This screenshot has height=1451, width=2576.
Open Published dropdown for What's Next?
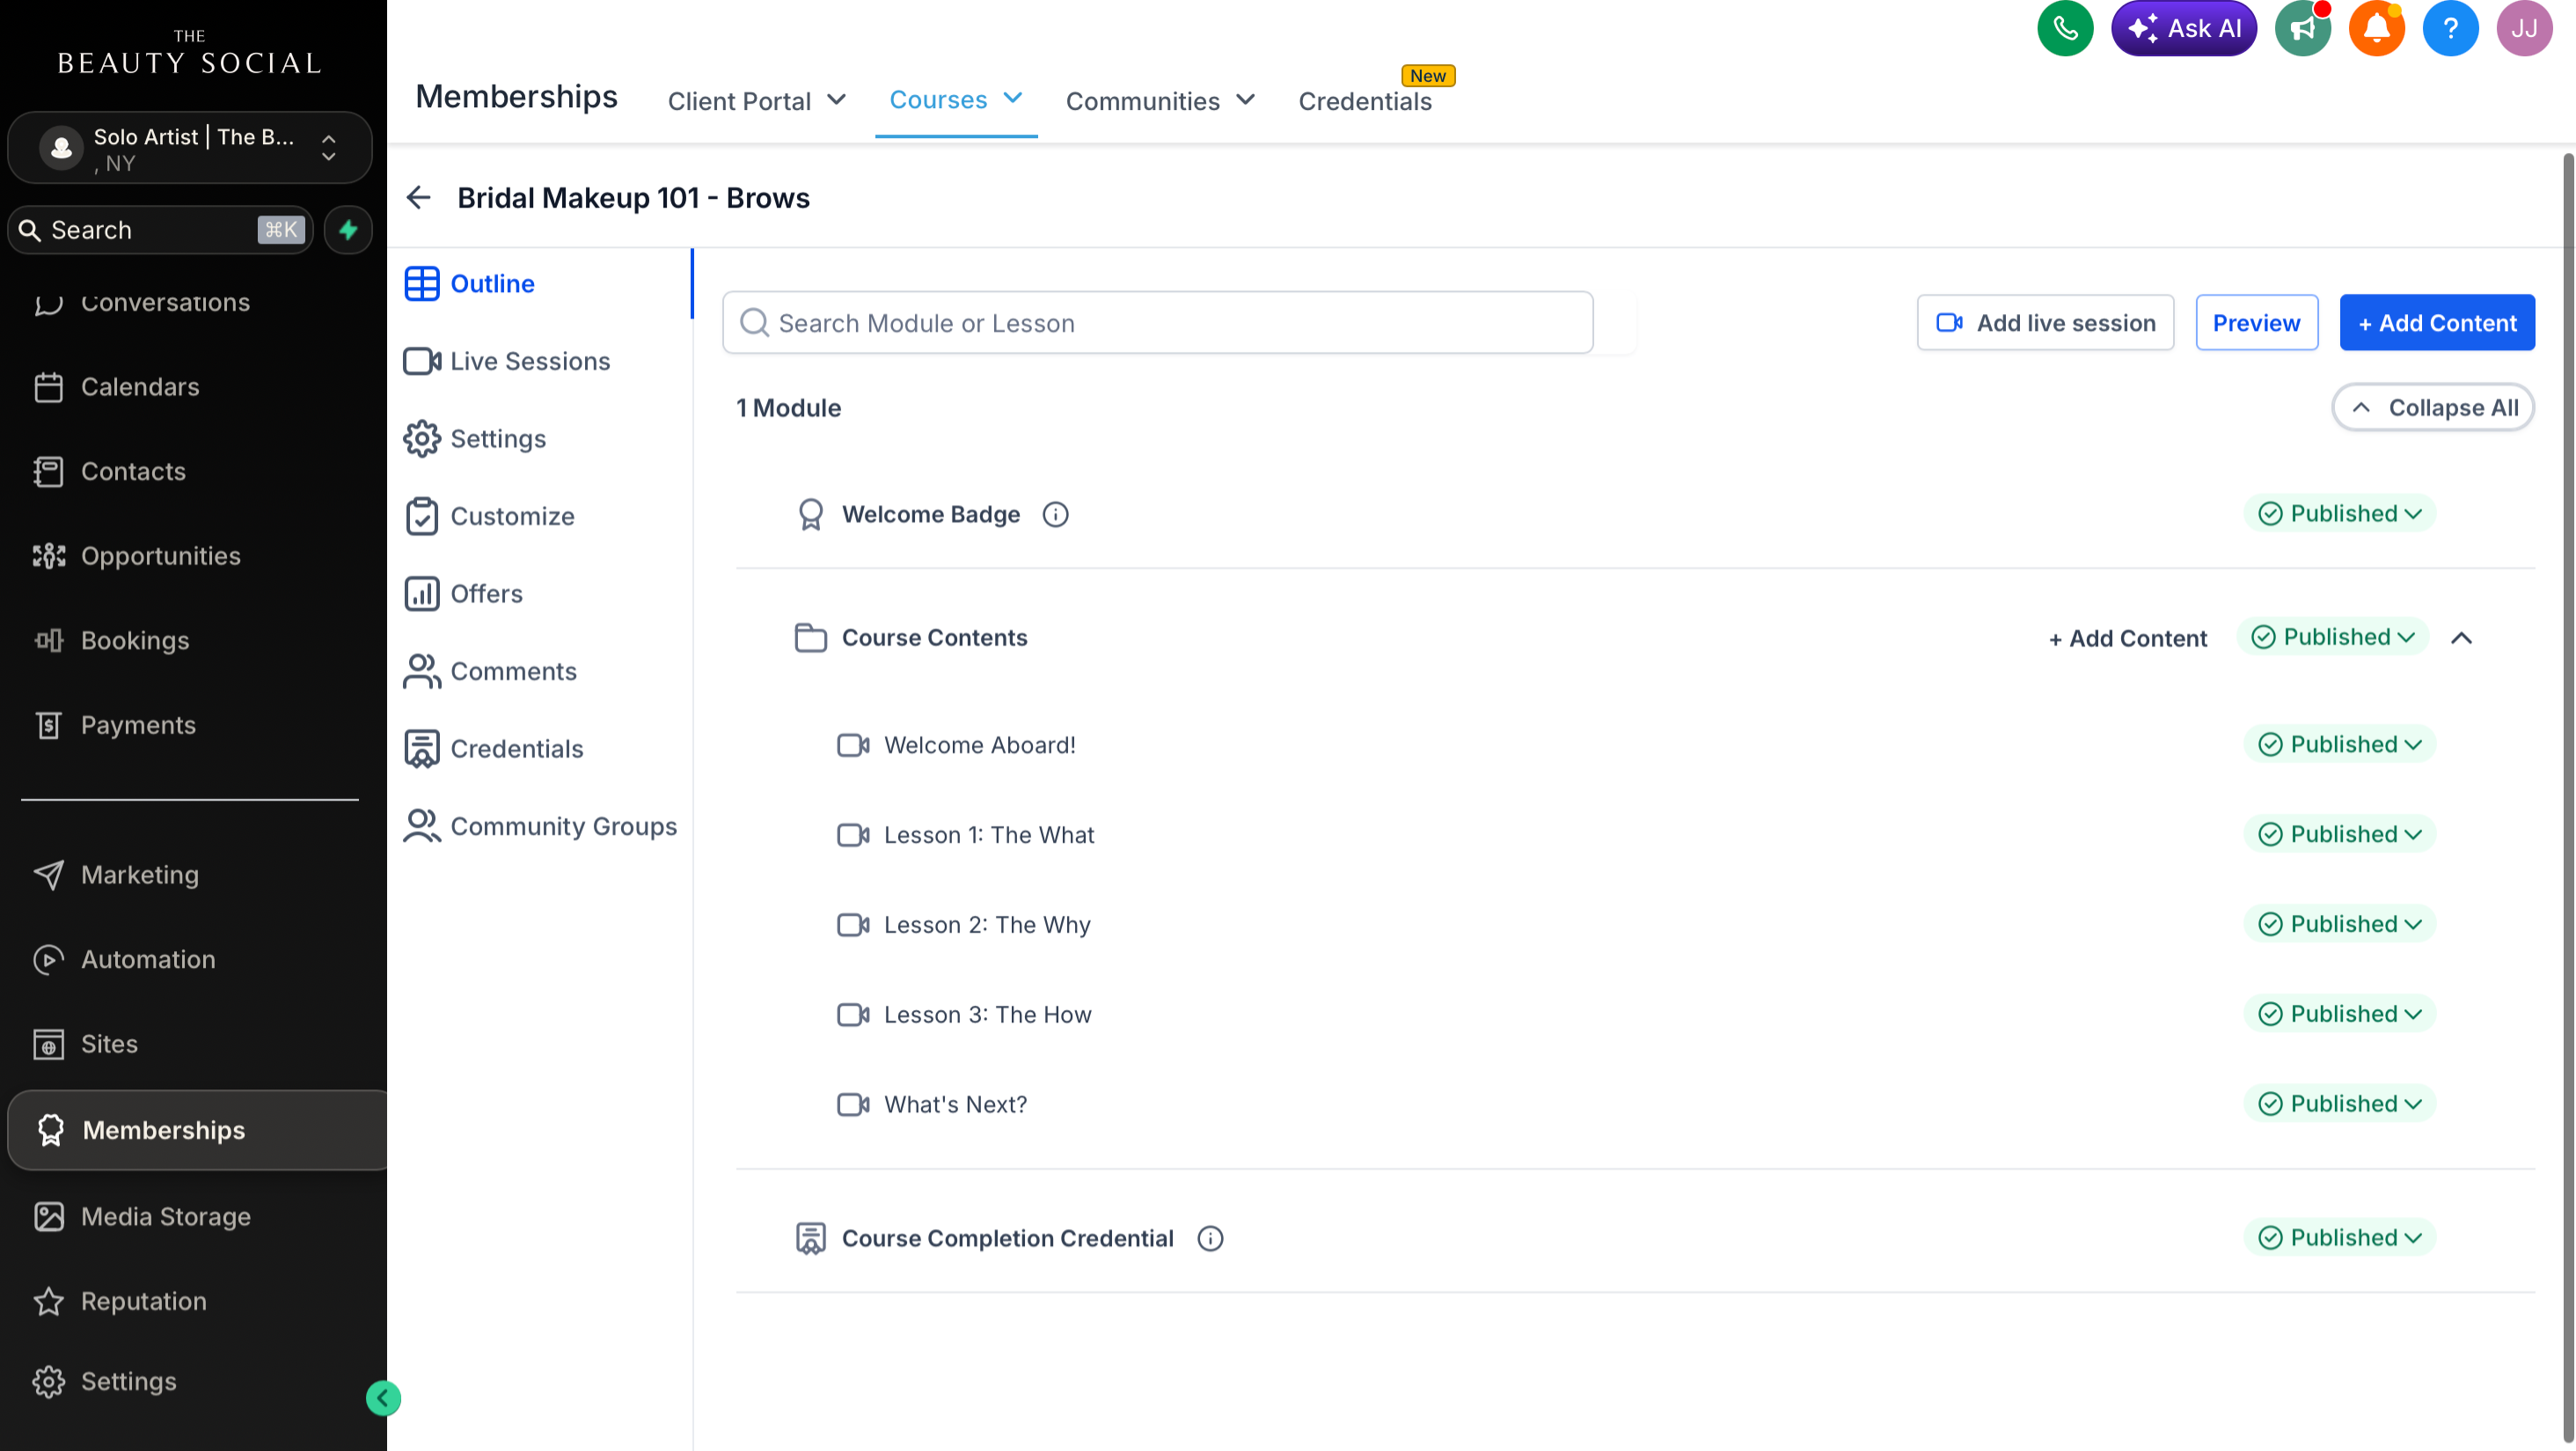tap(2339, 1104)
